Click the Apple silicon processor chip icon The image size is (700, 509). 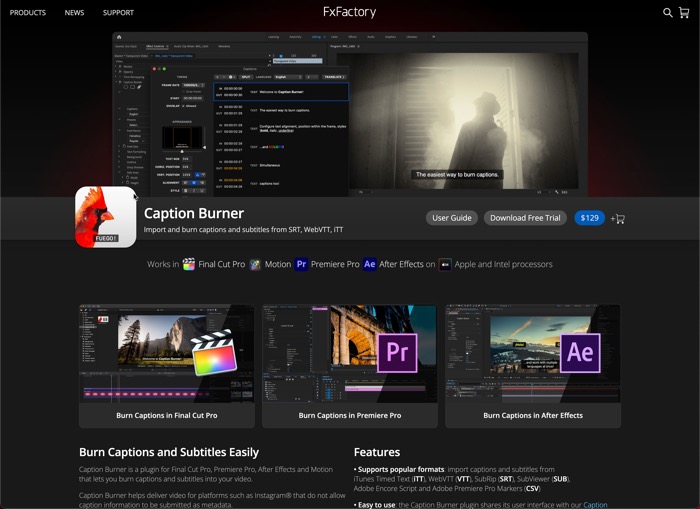point(445,264)
